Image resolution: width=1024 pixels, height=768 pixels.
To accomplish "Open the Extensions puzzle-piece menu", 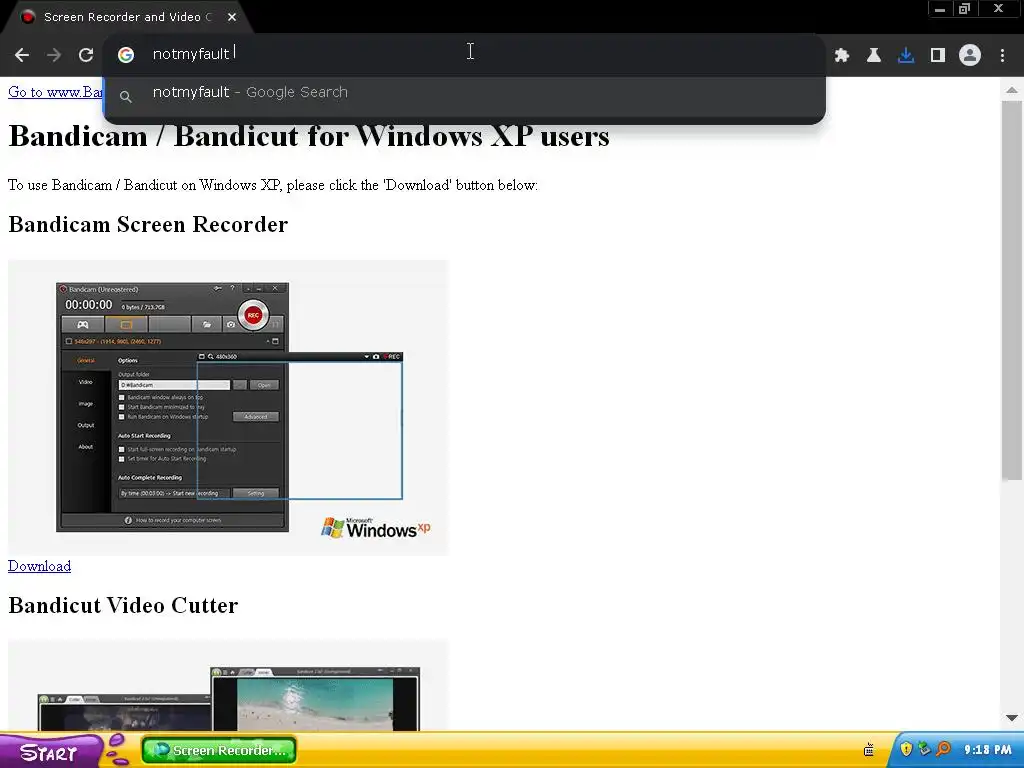I will (x=842, y=55).
